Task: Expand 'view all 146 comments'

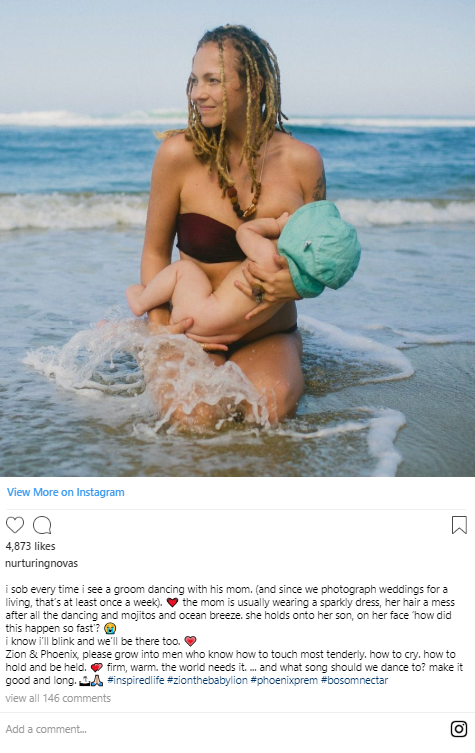Action: click(x=58, y=698)
